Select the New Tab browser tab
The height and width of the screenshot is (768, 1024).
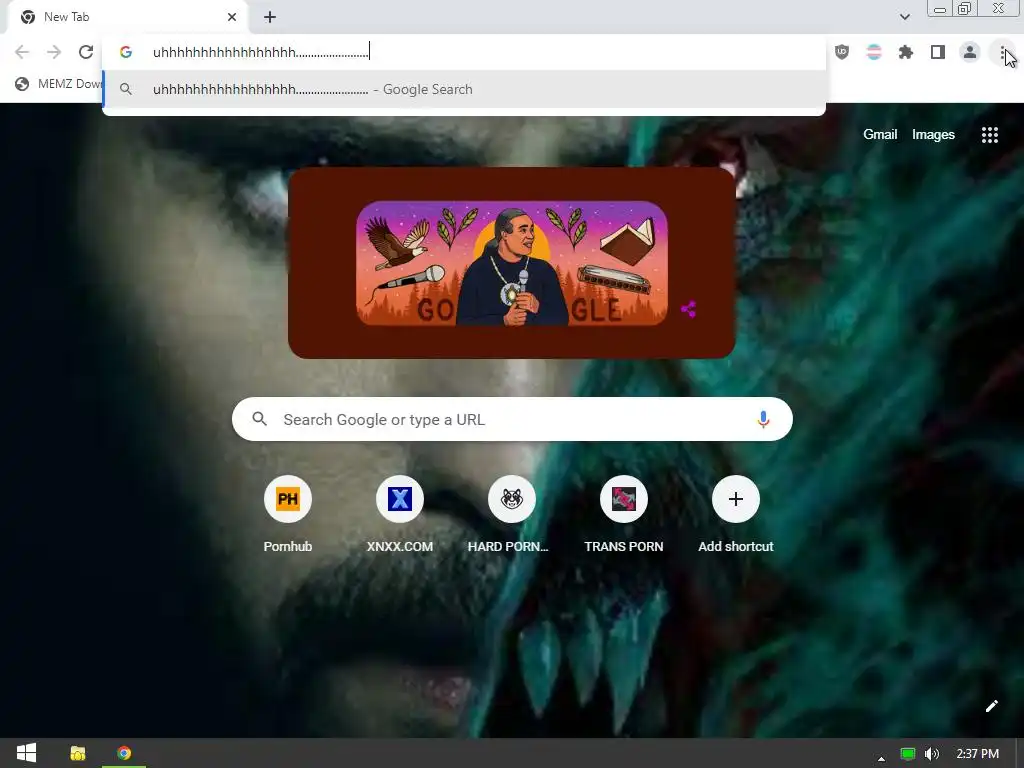[x=127, y=17]
